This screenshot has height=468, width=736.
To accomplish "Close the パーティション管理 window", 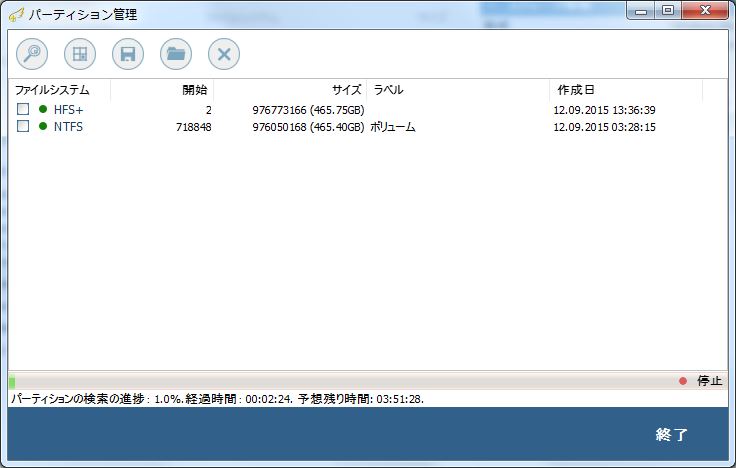I will coord(705,10).
